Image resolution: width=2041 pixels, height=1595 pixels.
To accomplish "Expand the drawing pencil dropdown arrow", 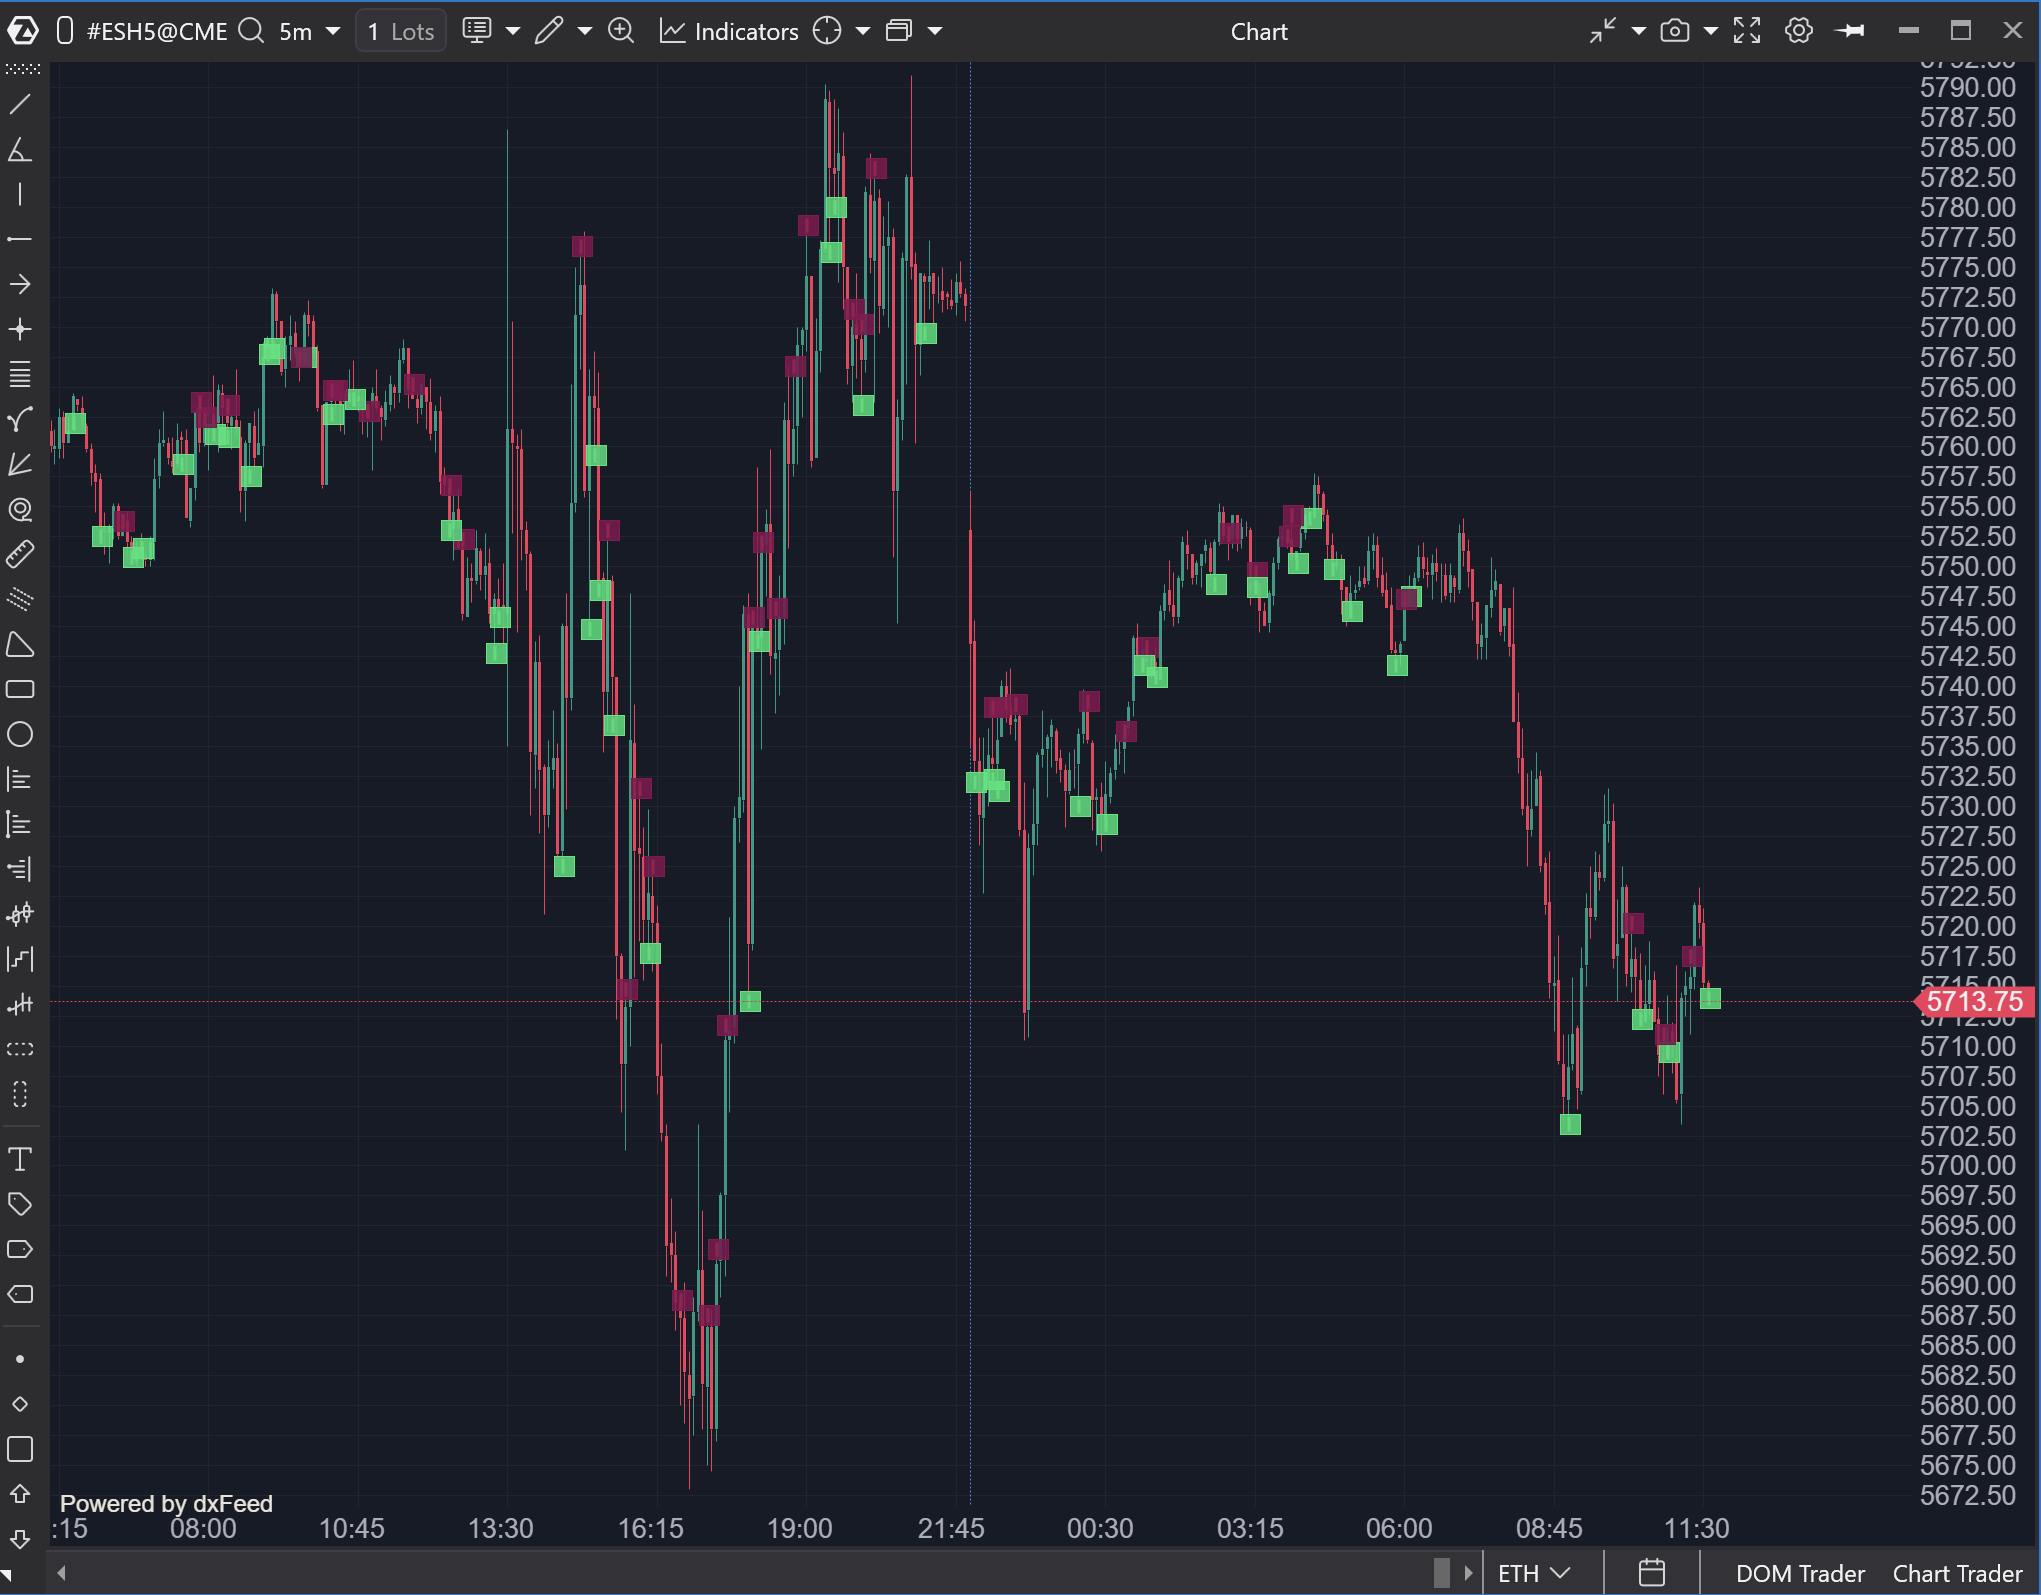I will pos(585,31).
